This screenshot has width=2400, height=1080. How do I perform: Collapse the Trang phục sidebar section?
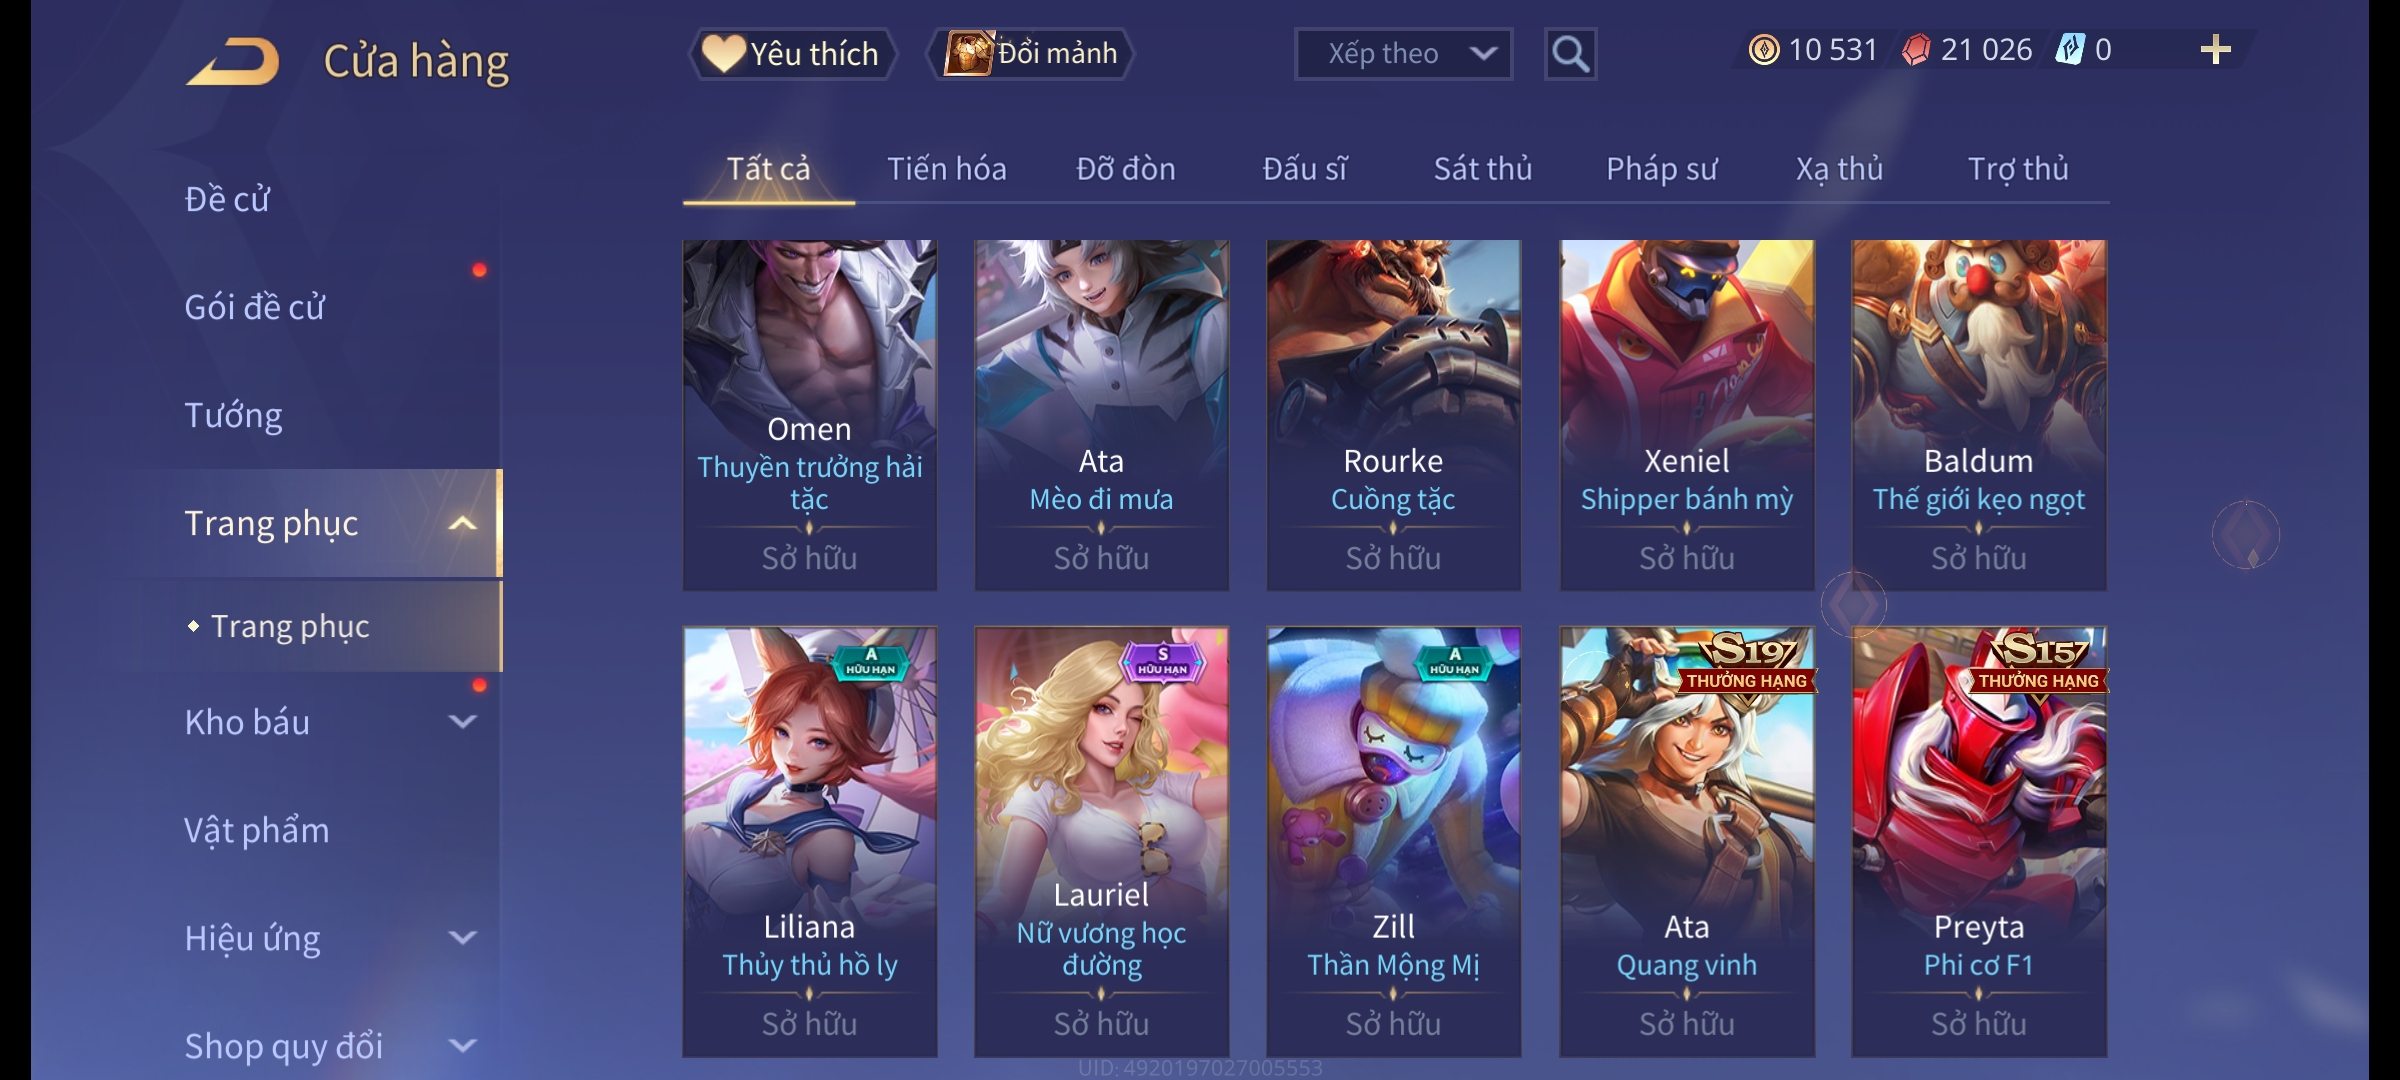[x=462, y=523]
